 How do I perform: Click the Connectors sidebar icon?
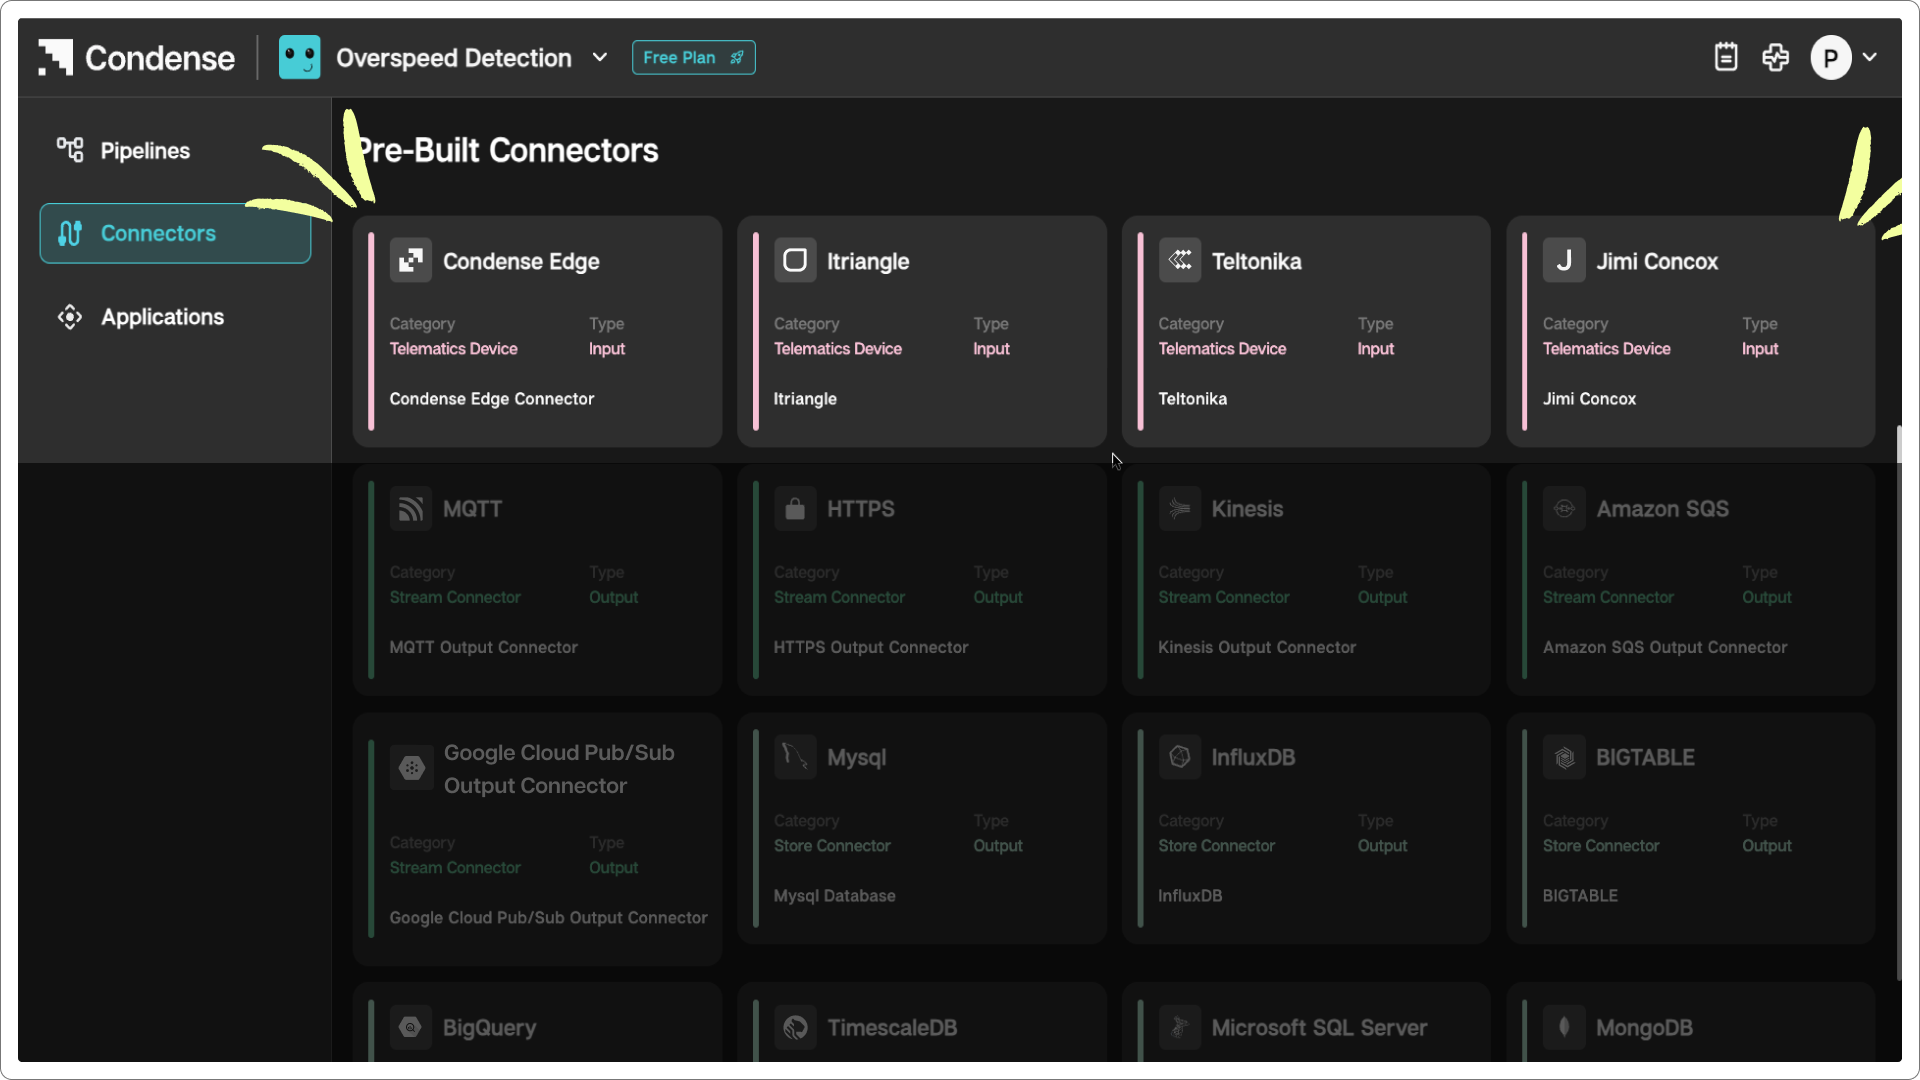[70, 233]
